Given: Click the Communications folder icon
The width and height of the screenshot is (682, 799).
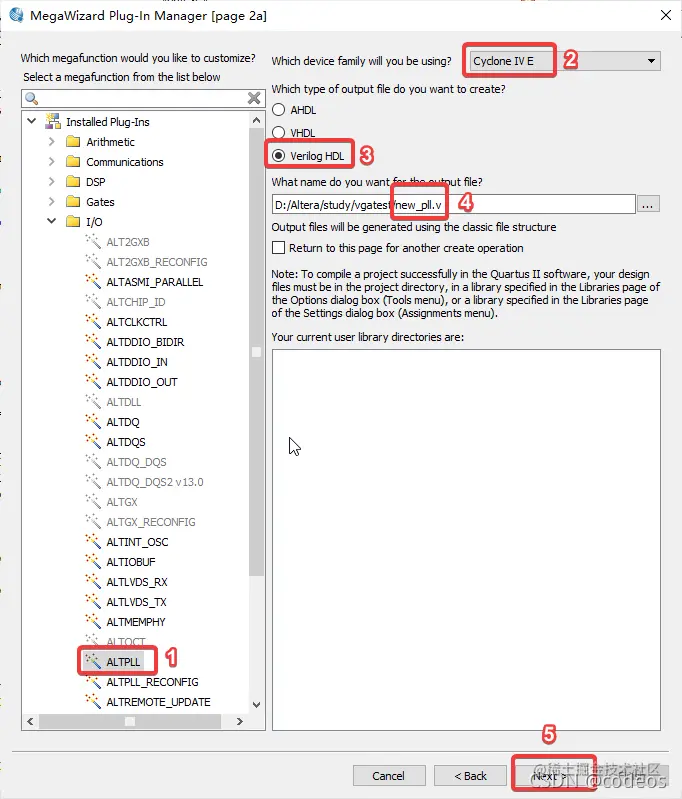Looking at the screenshot, I should 73,162.
